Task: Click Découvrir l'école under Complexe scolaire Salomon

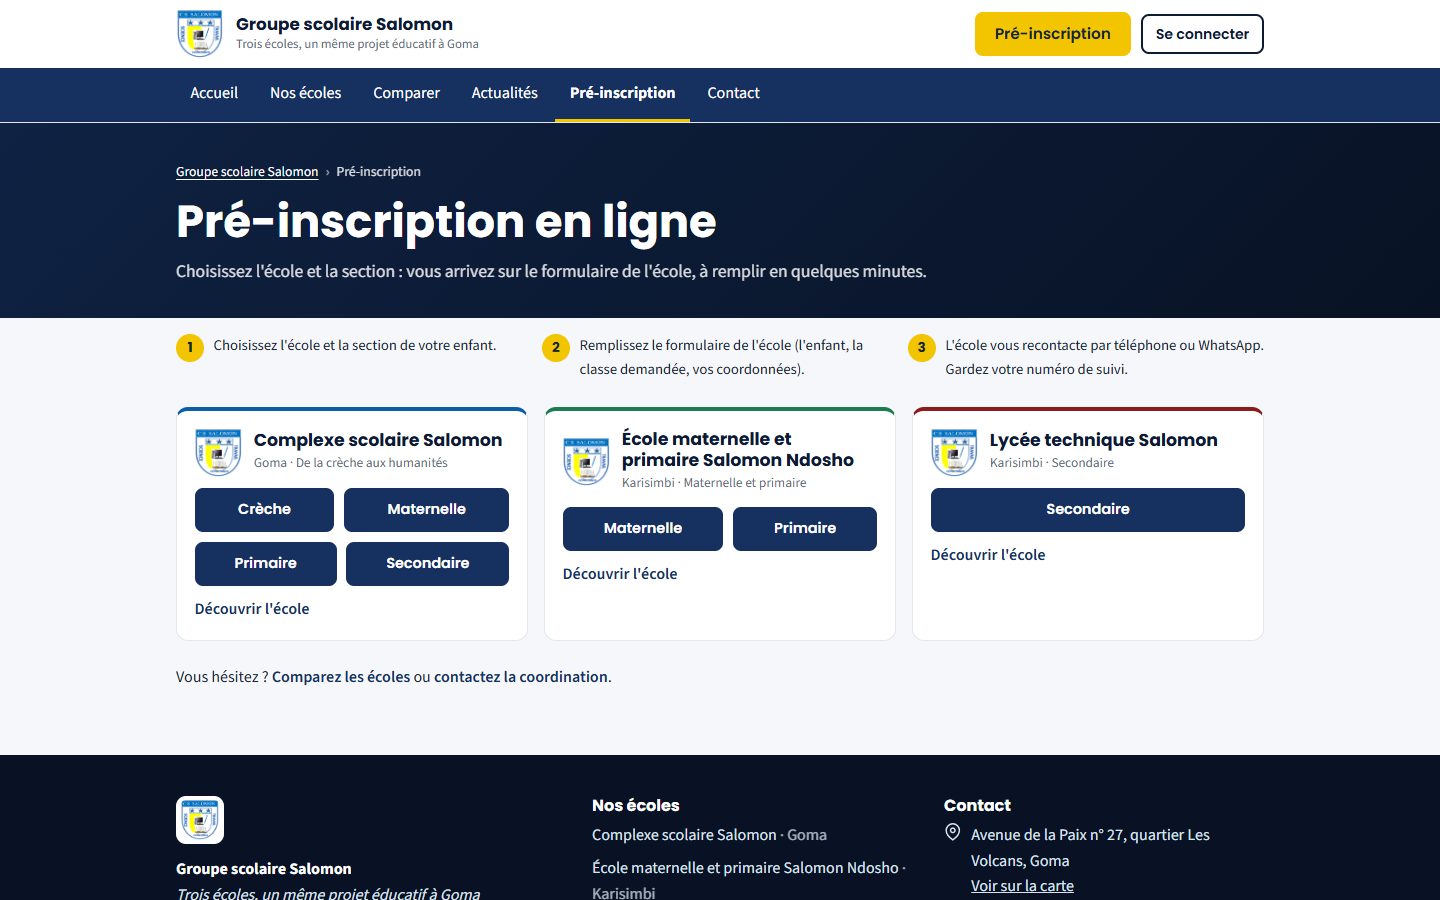Action: pyautogui.click(x=252, y=609)
